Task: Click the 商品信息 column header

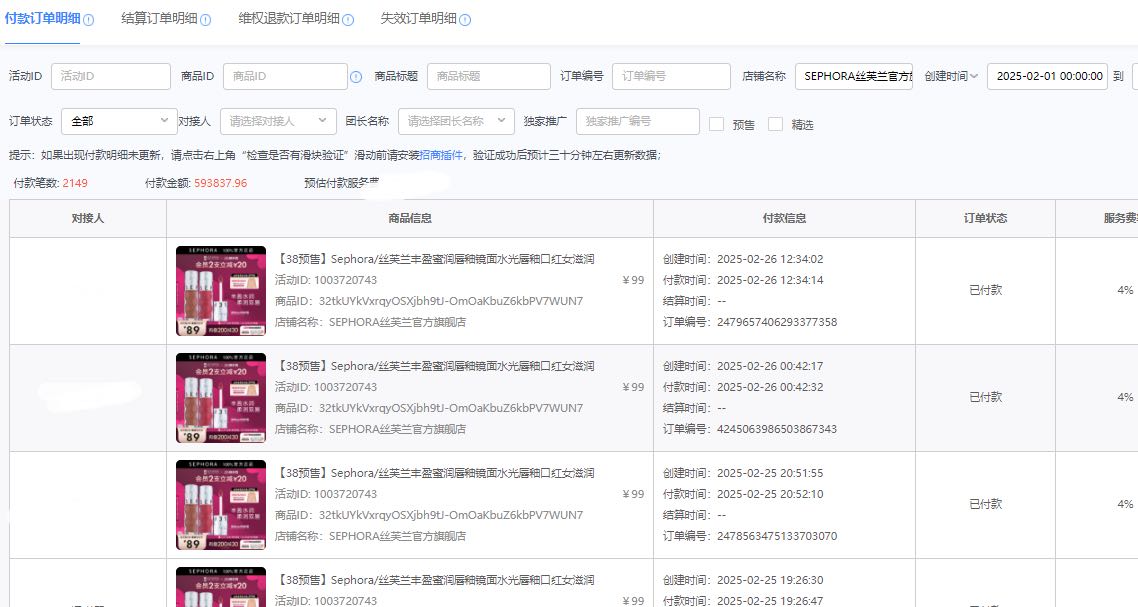Action: point(410,218)
